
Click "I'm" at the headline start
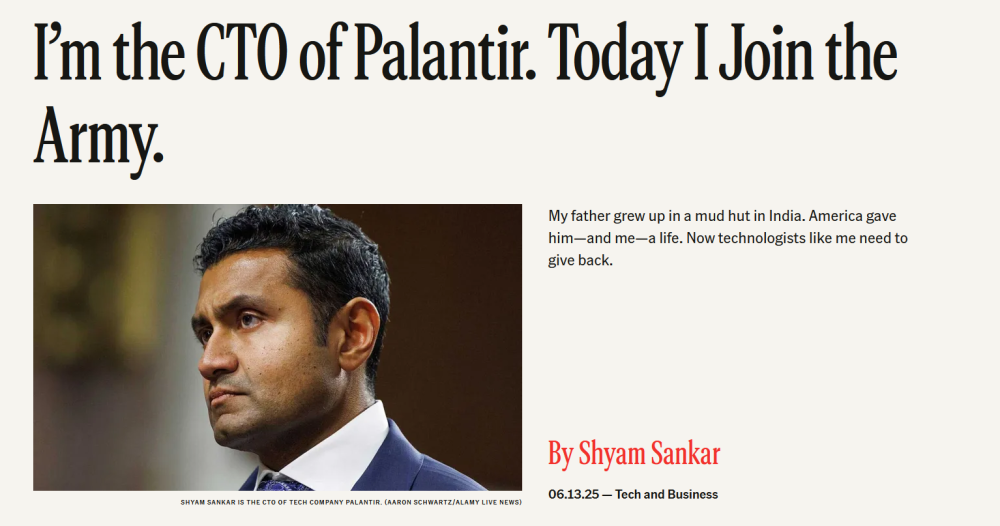[x=67, y=54]
